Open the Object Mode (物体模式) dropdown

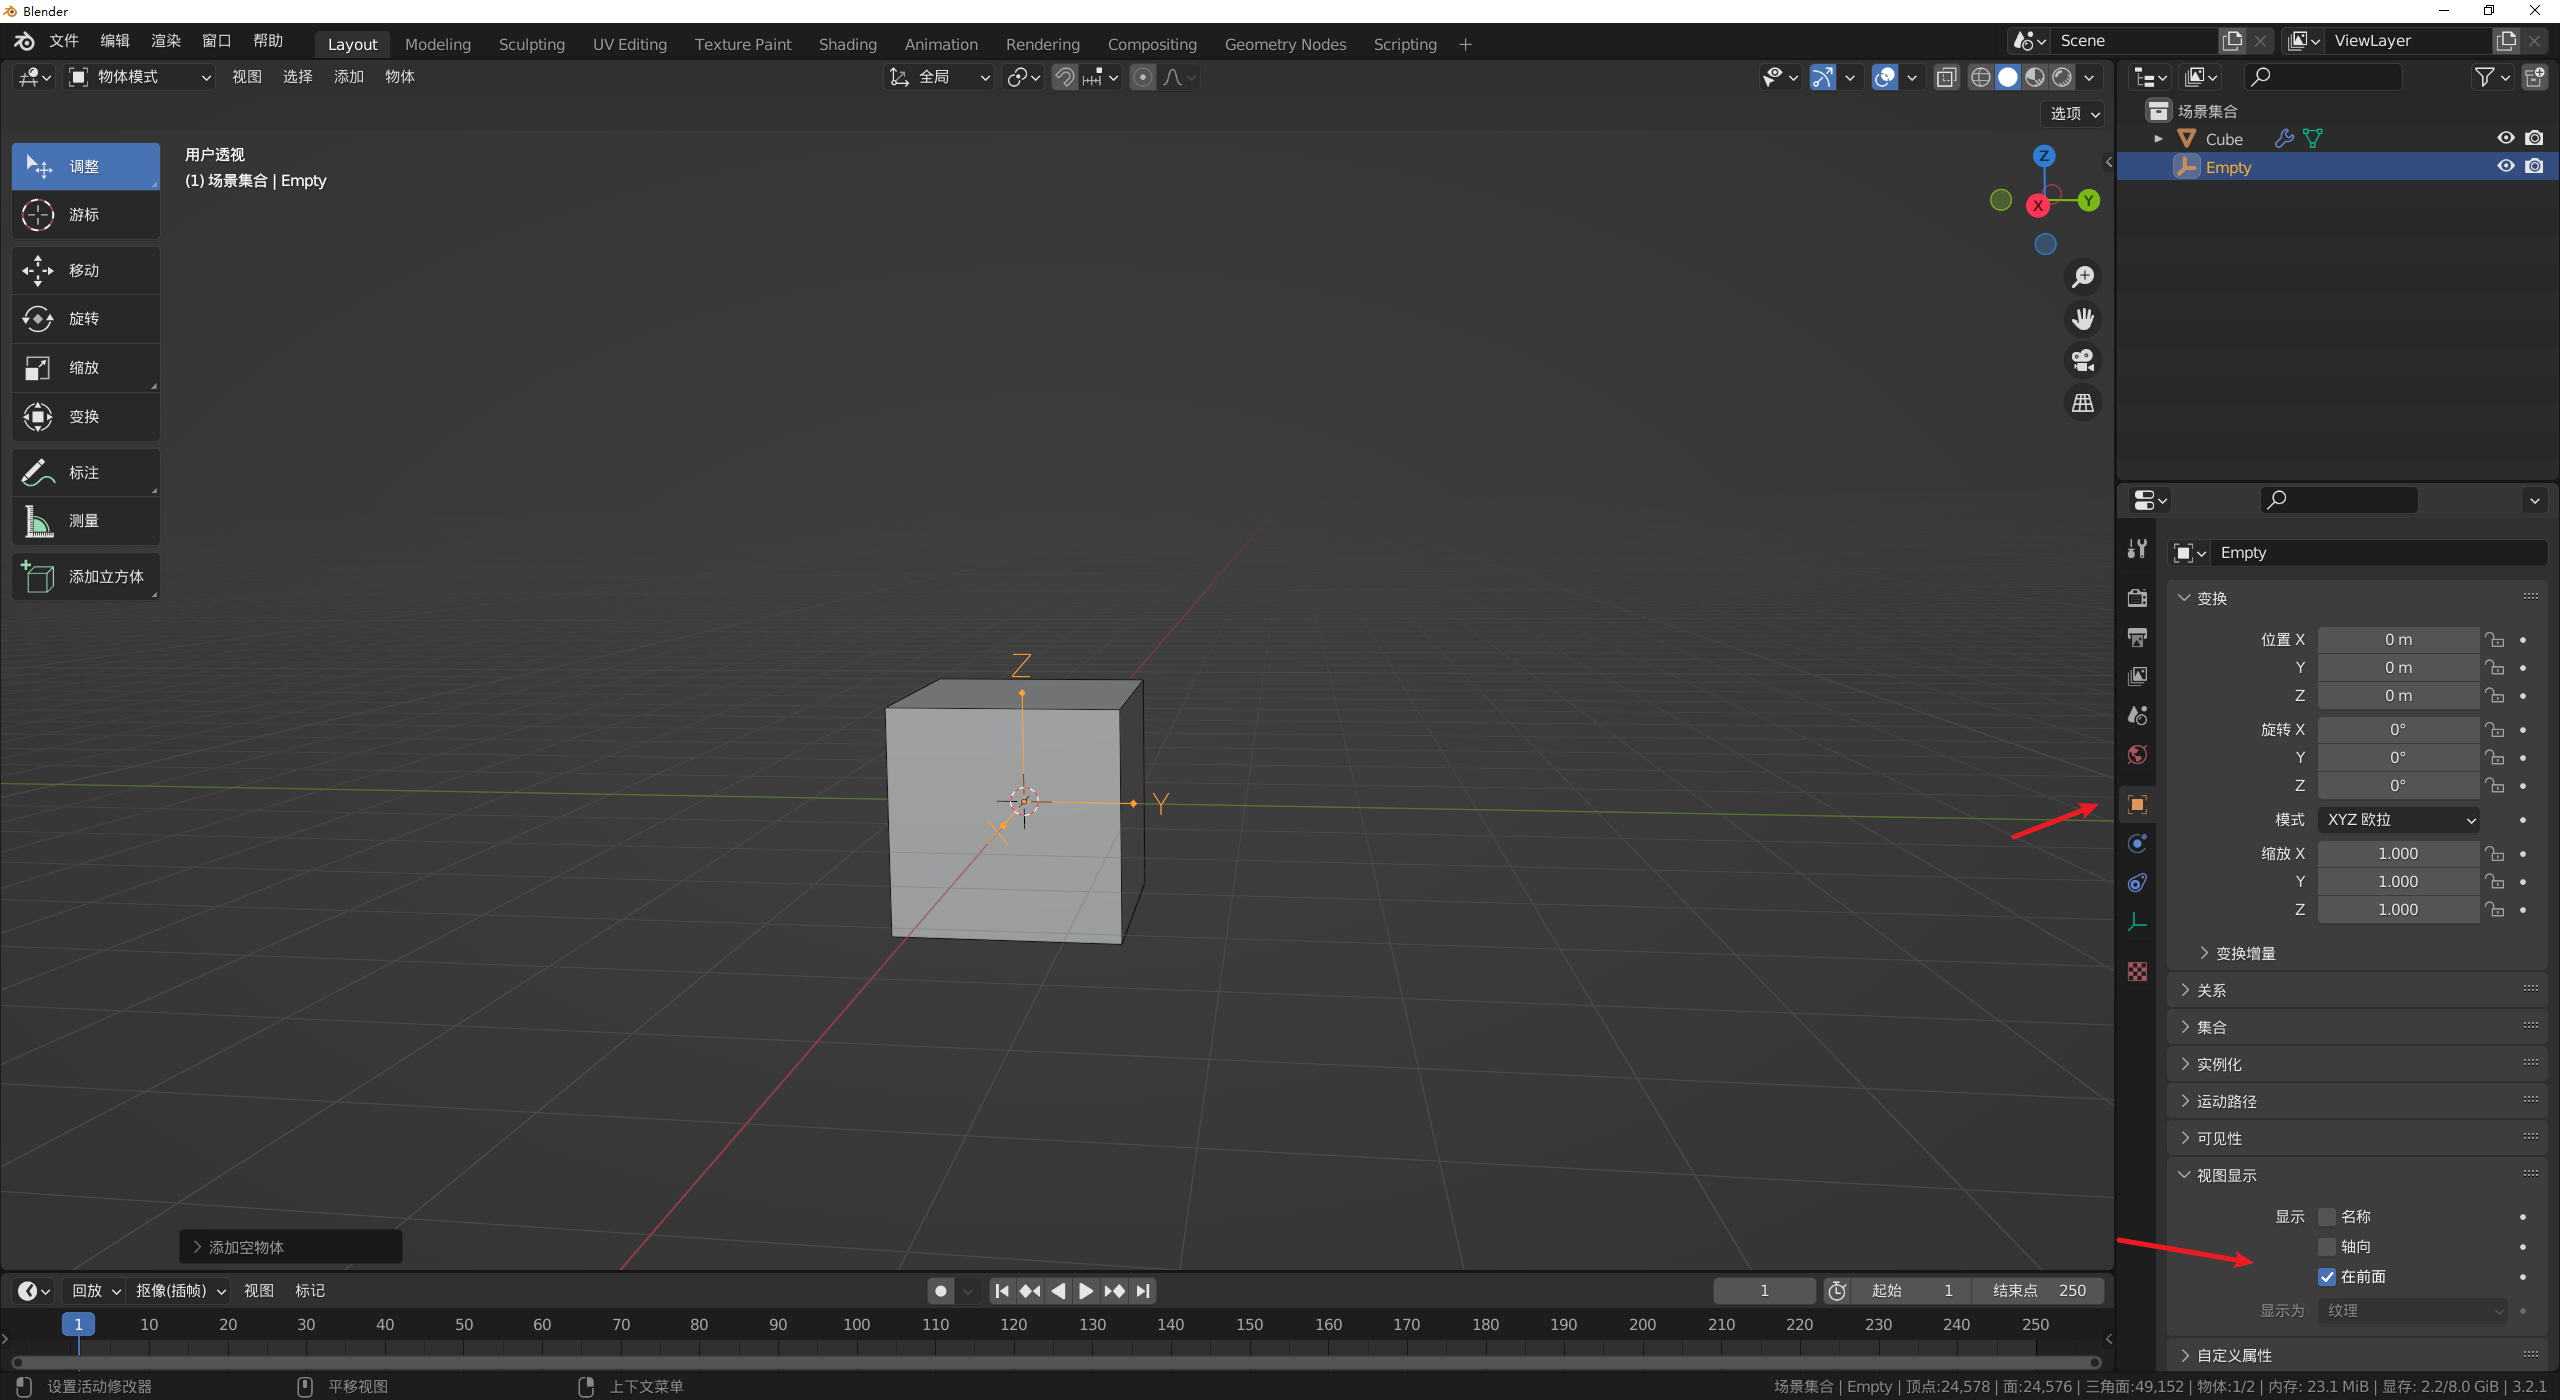(140, 77)
